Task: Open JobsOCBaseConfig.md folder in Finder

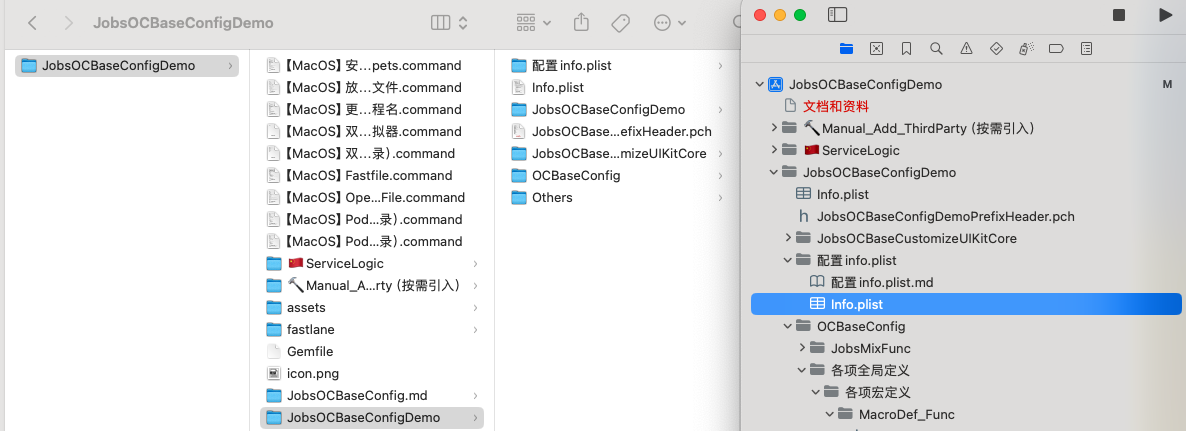Action: (x=371, y=395)
